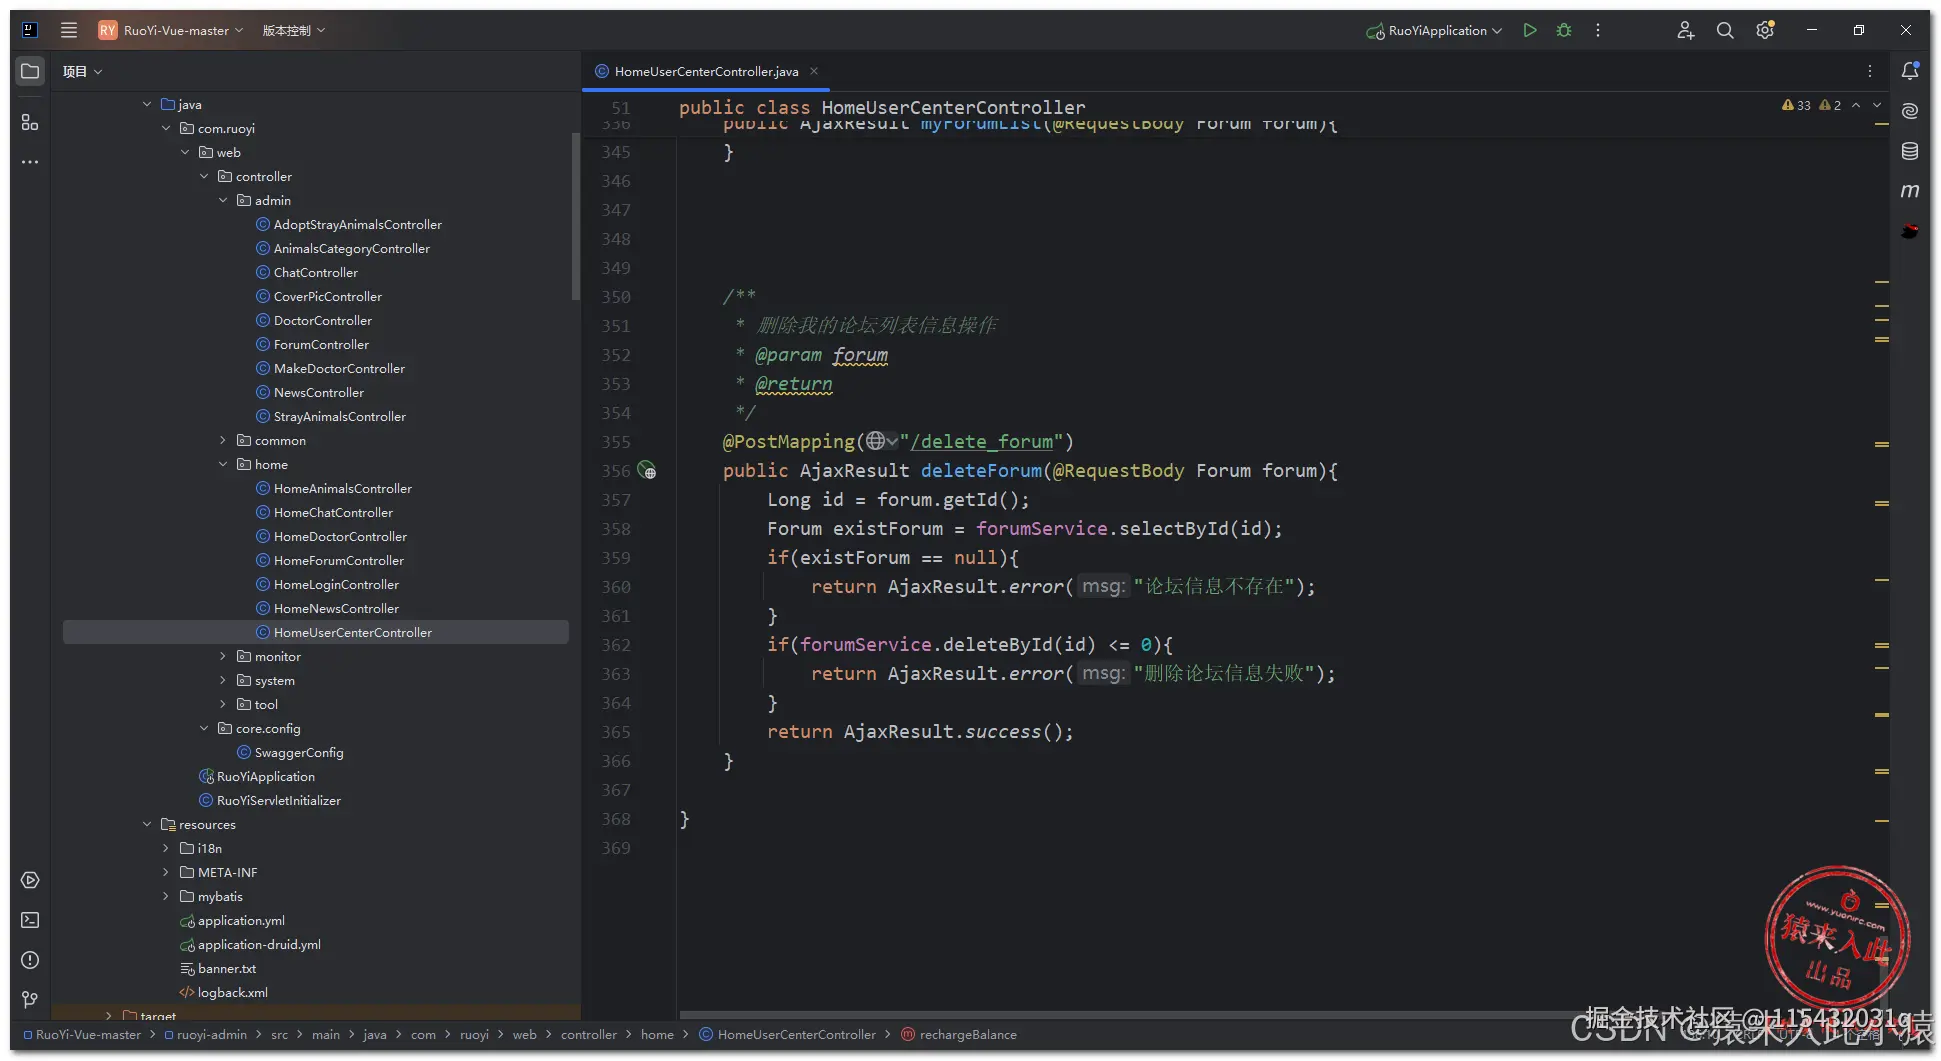Select the HomeUserCenterController.java editor tab

pos(705,72)
